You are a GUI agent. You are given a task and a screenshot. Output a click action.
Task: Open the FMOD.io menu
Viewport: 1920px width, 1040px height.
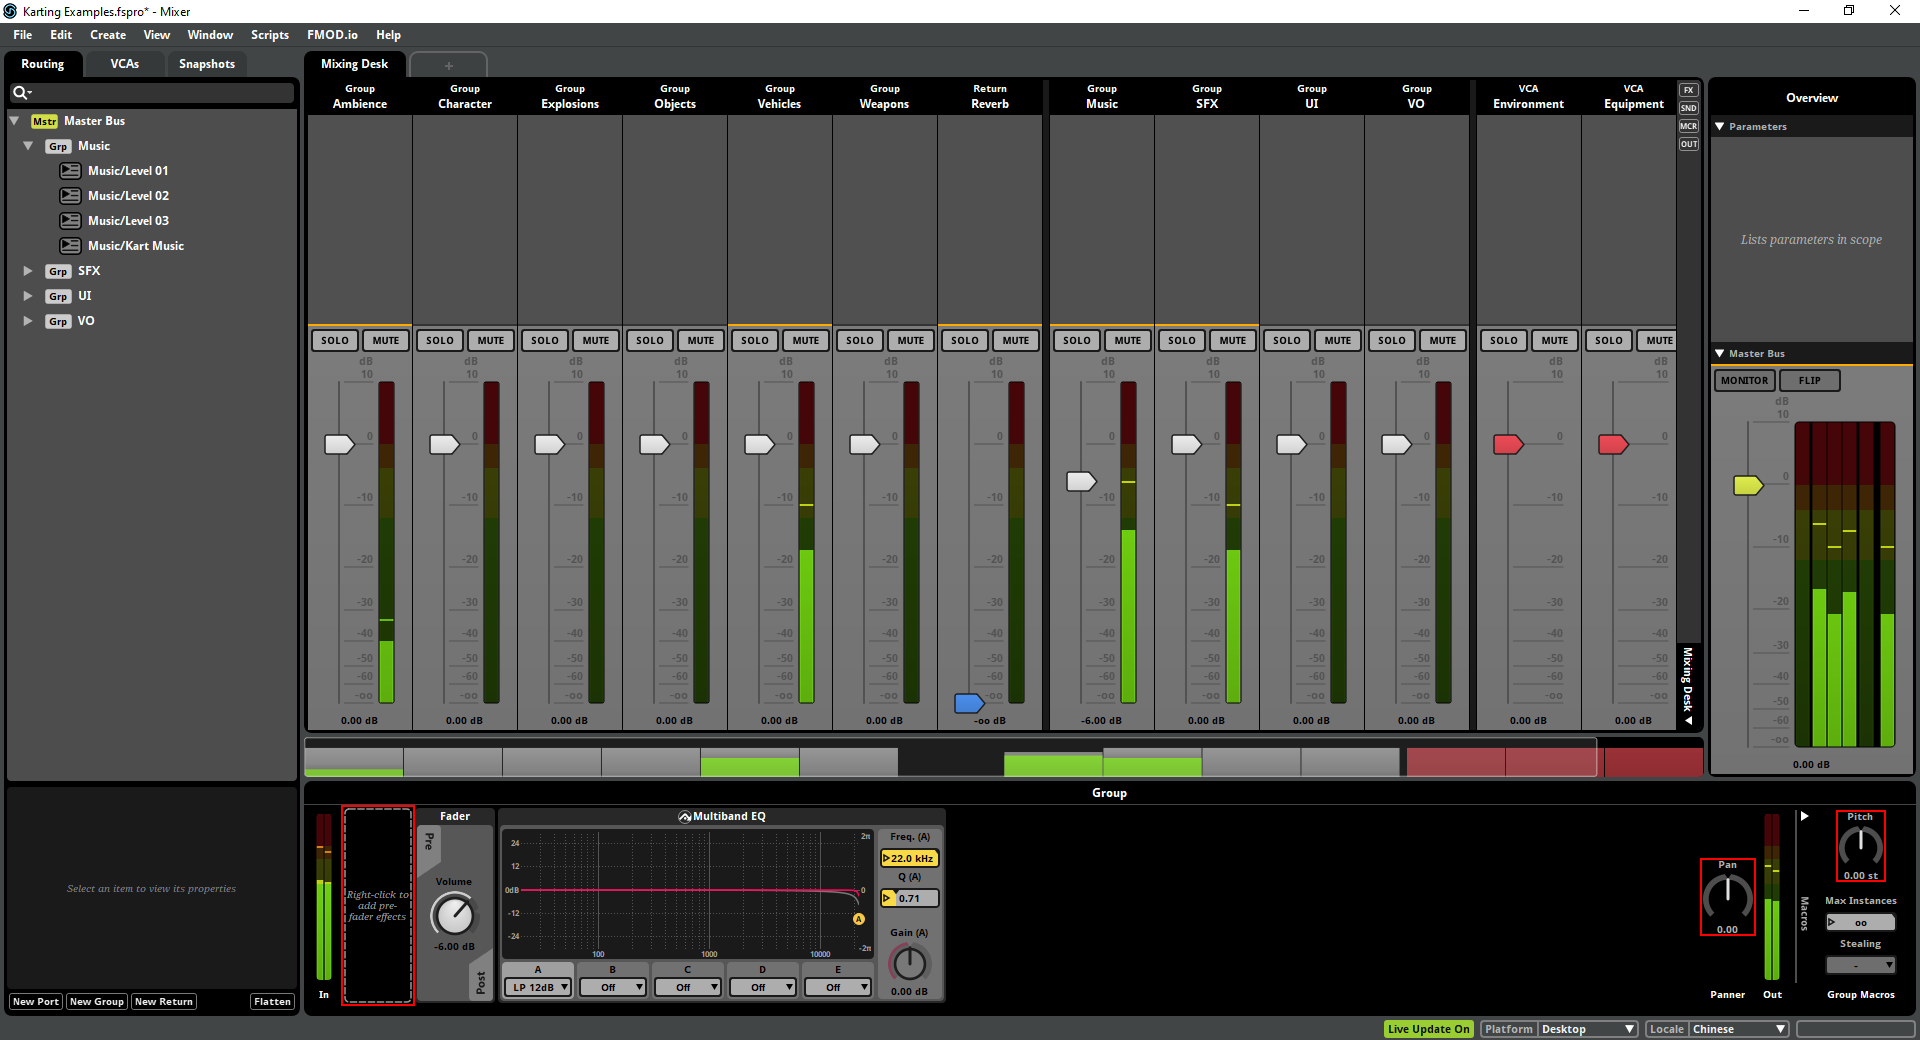[332, 34]
